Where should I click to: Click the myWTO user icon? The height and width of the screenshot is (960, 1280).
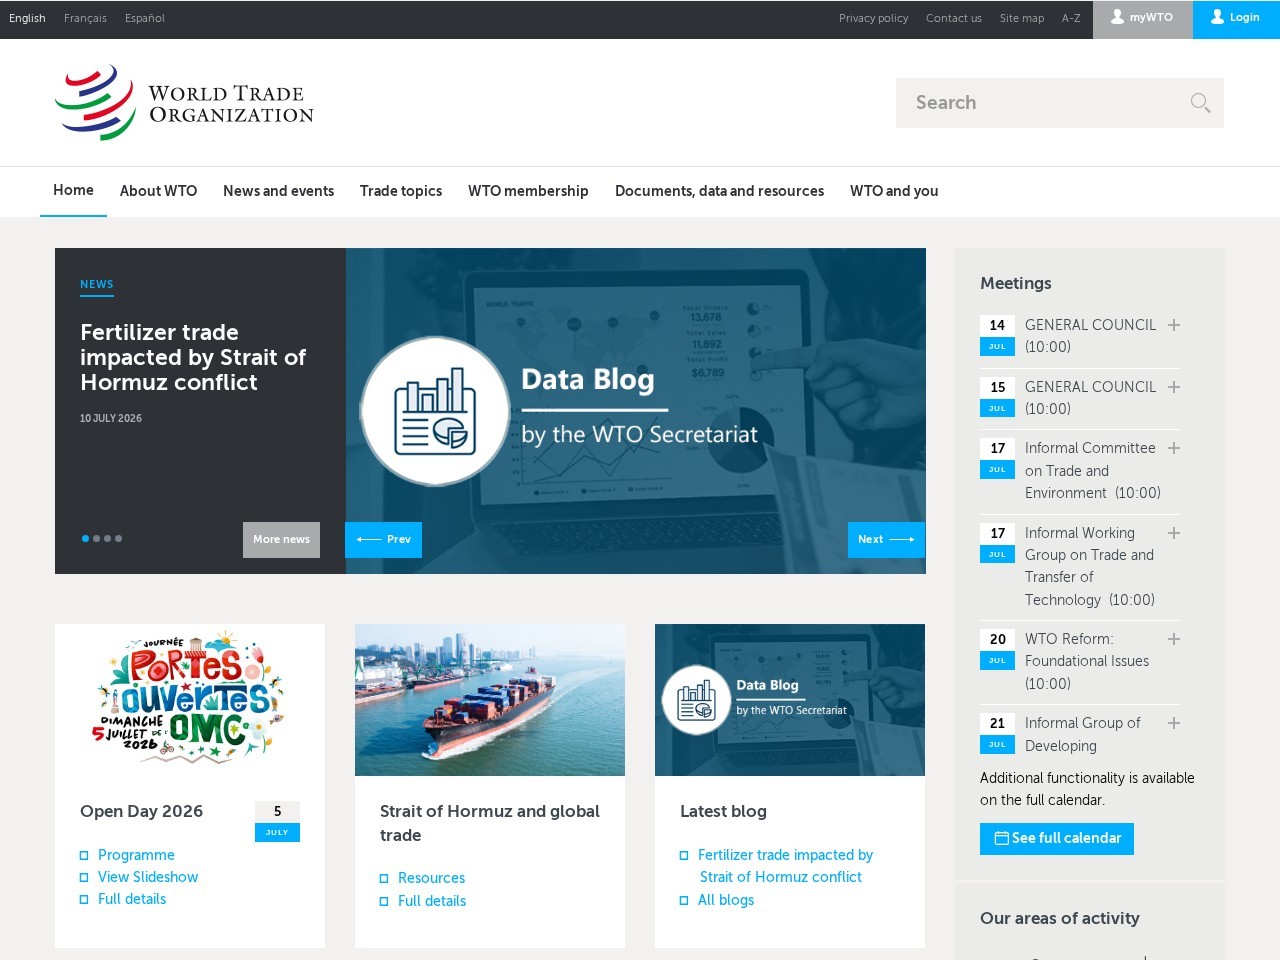click(x=1117, y=17)
